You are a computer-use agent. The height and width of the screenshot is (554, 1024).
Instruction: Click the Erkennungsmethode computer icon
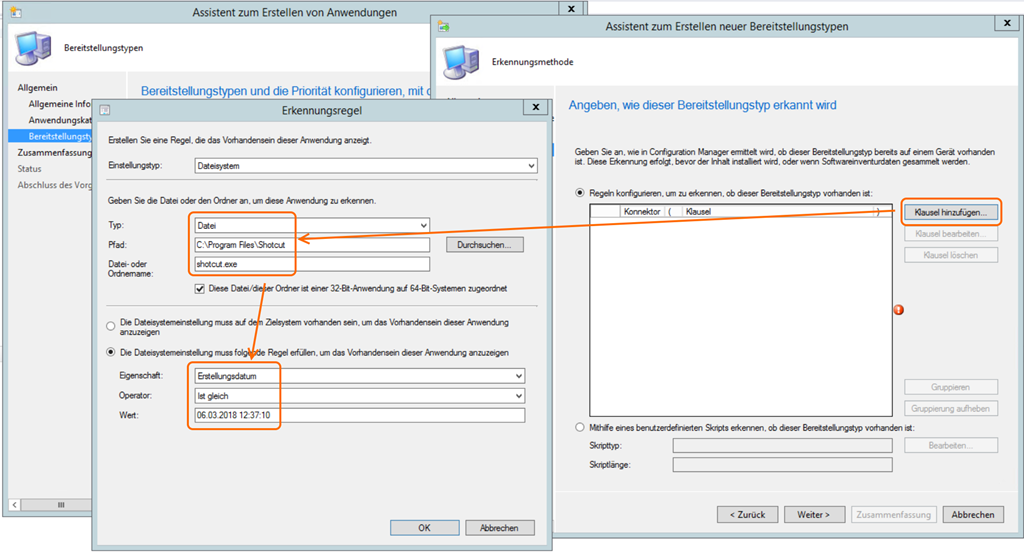[x=460, y=61]
